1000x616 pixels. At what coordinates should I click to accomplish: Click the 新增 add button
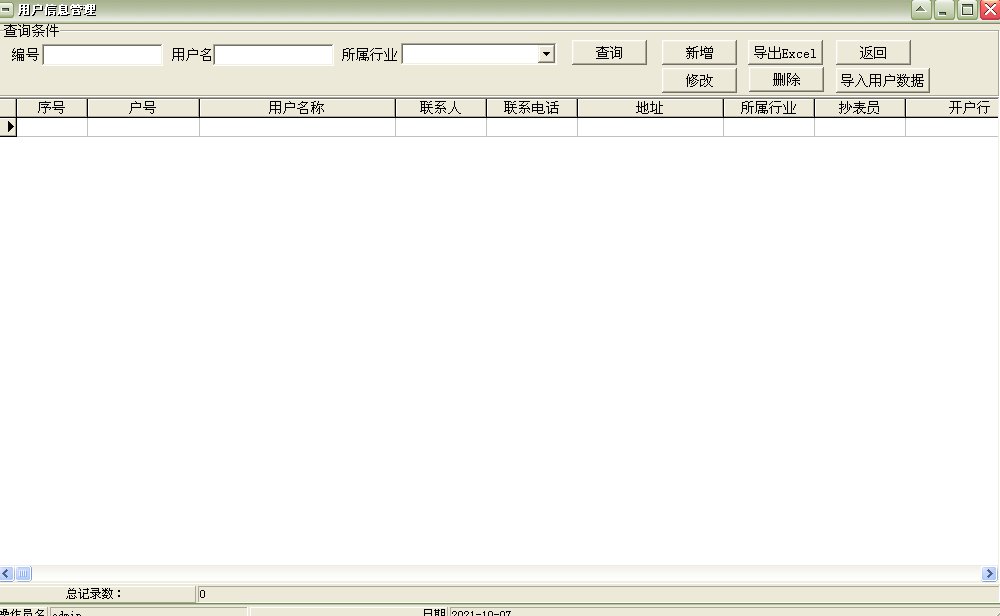[699, 53]
